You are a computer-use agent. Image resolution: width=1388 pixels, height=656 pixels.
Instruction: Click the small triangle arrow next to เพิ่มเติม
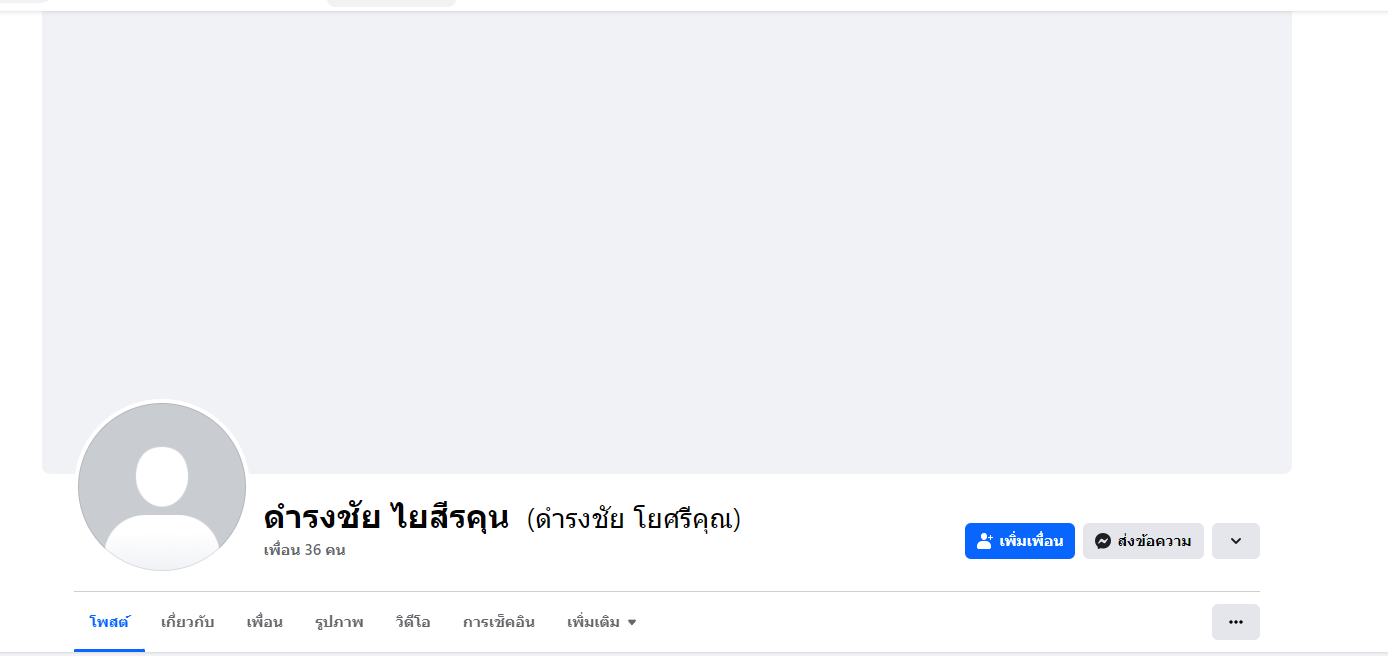[632, 623]
